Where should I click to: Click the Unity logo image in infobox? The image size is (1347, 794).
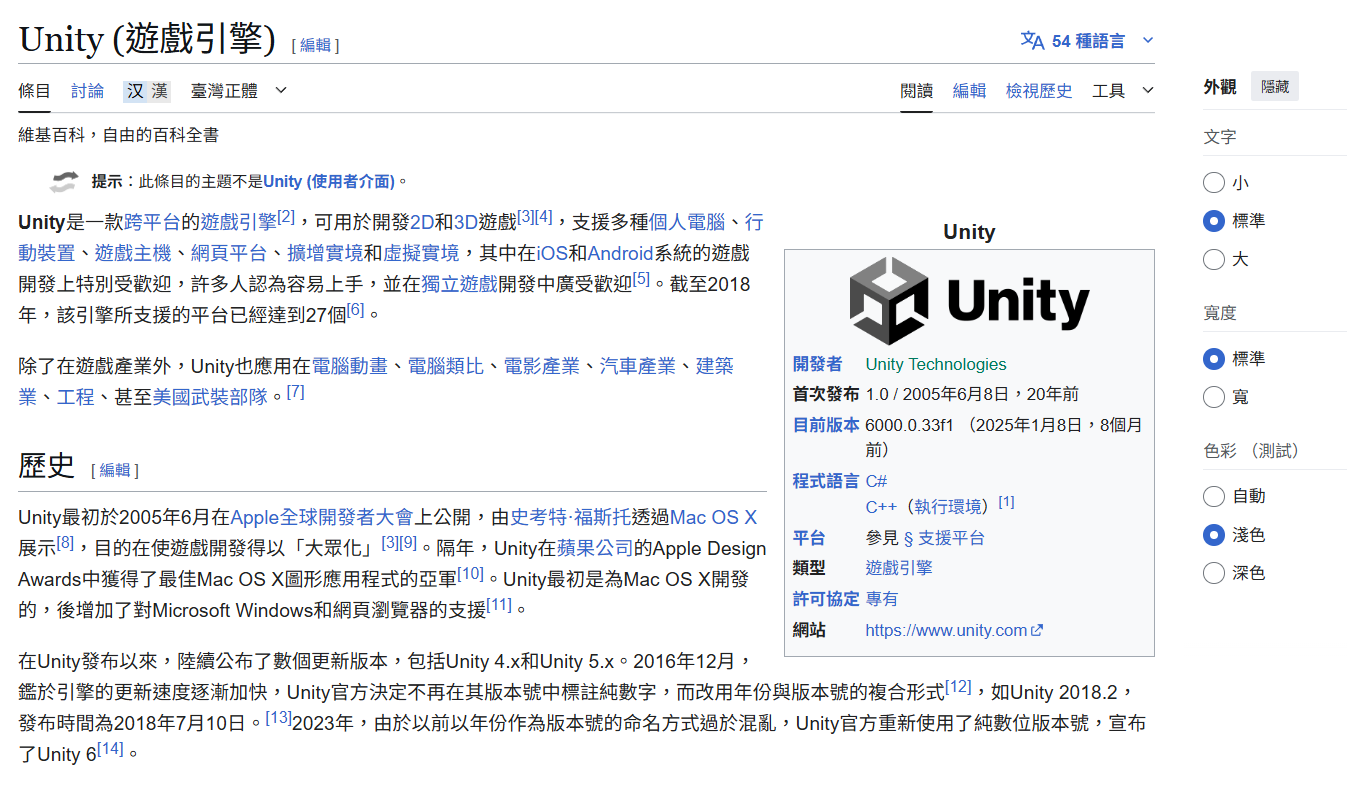click(968, 301)
